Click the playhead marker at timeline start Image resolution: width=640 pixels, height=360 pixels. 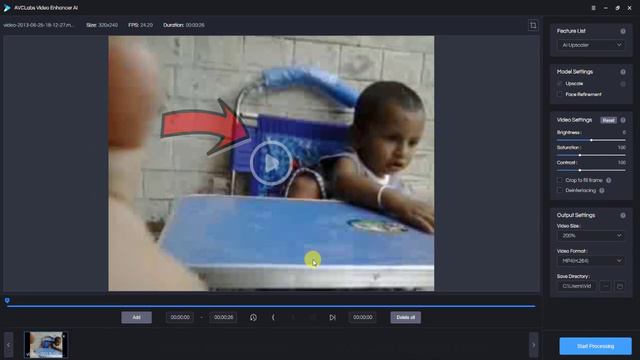pos(7,300)
